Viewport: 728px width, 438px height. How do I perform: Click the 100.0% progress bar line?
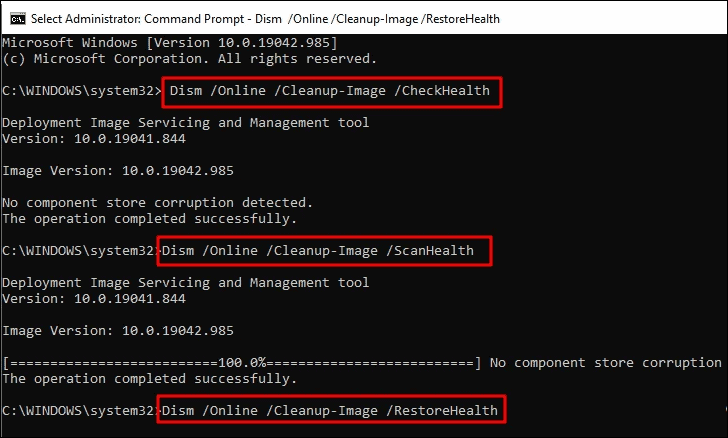[x=241, y=363]
